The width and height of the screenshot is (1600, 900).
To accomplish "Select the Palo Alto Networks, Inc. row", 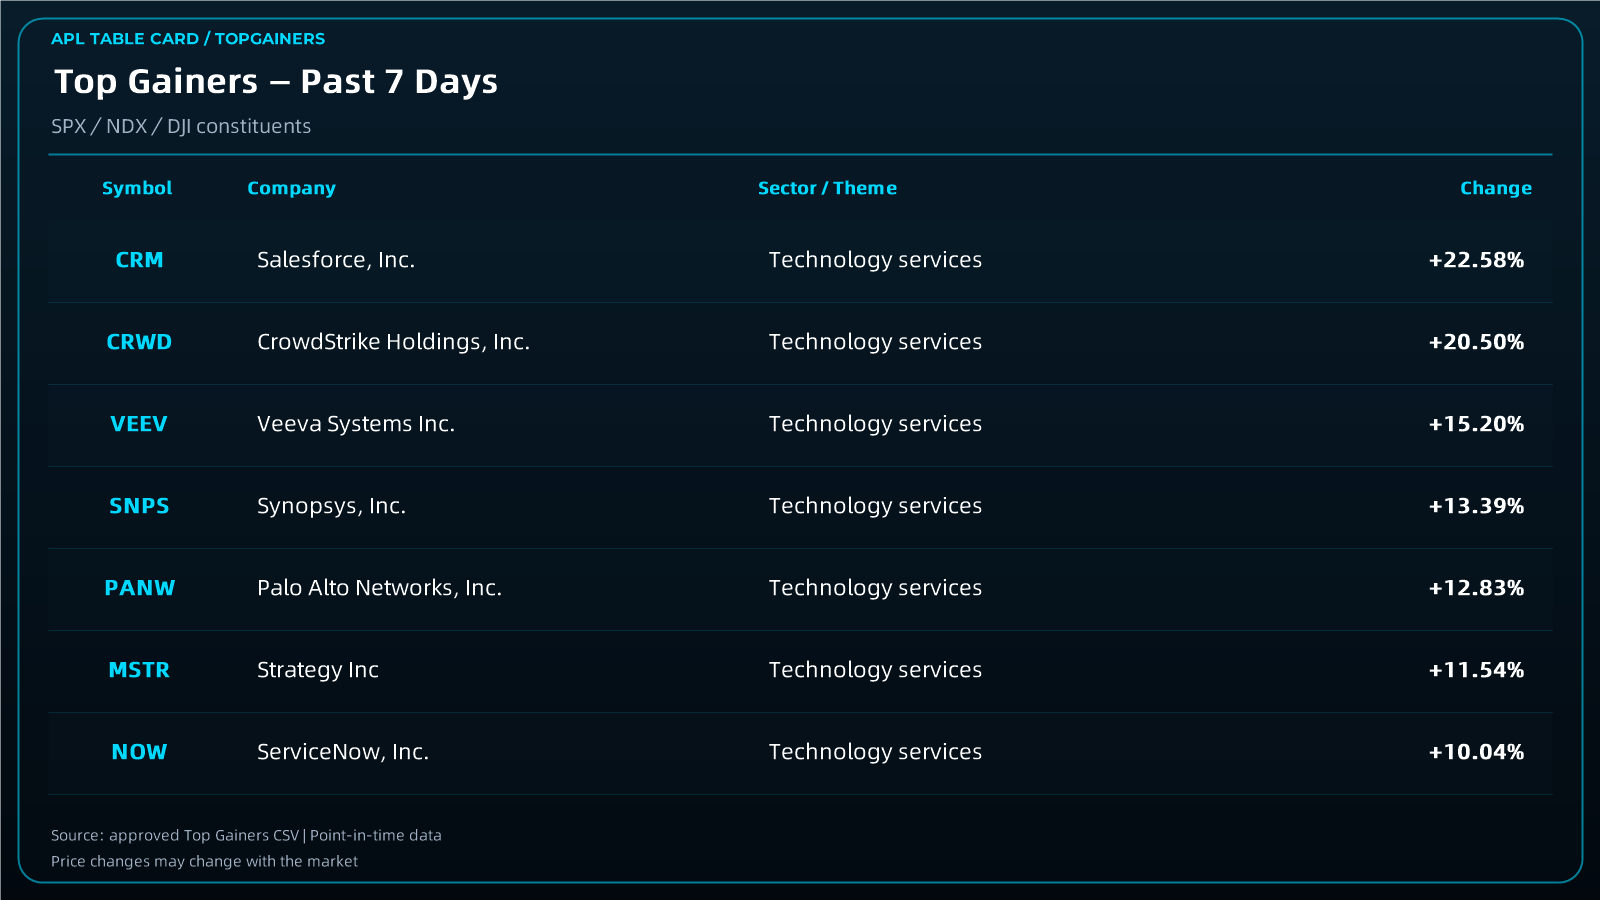I will tap(800, 588).
